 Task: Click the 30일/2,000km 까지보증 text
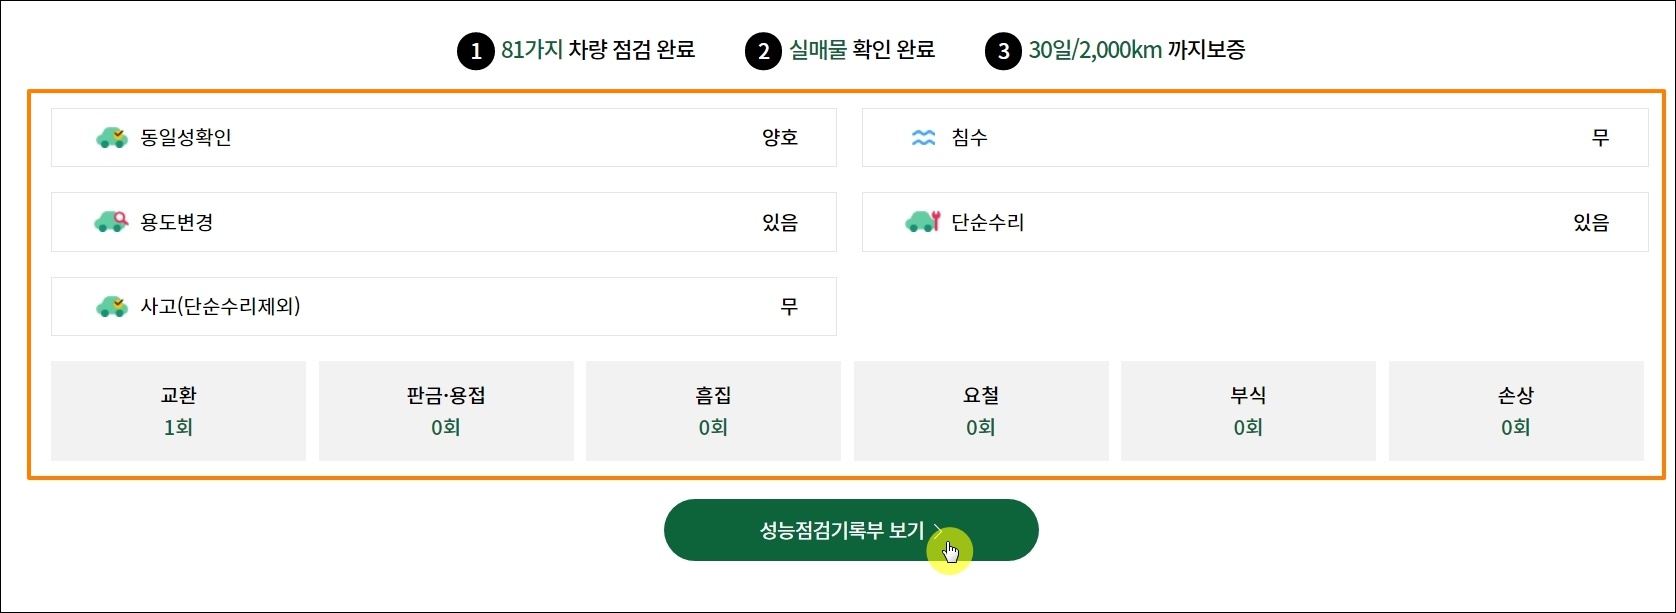pyautogui.click(x=1137, y=50)
